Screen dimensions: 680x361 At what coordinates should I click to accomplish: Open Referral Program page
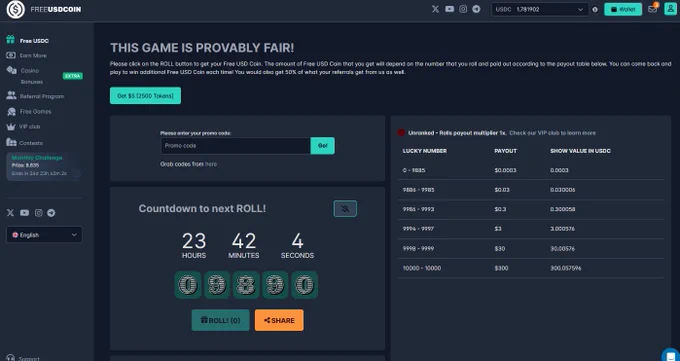[42, 96]
